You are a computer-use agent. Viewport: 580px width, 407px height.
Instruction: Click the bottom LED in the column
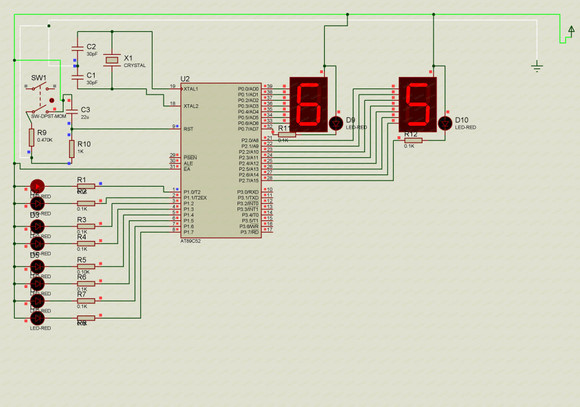coord(37,318)
